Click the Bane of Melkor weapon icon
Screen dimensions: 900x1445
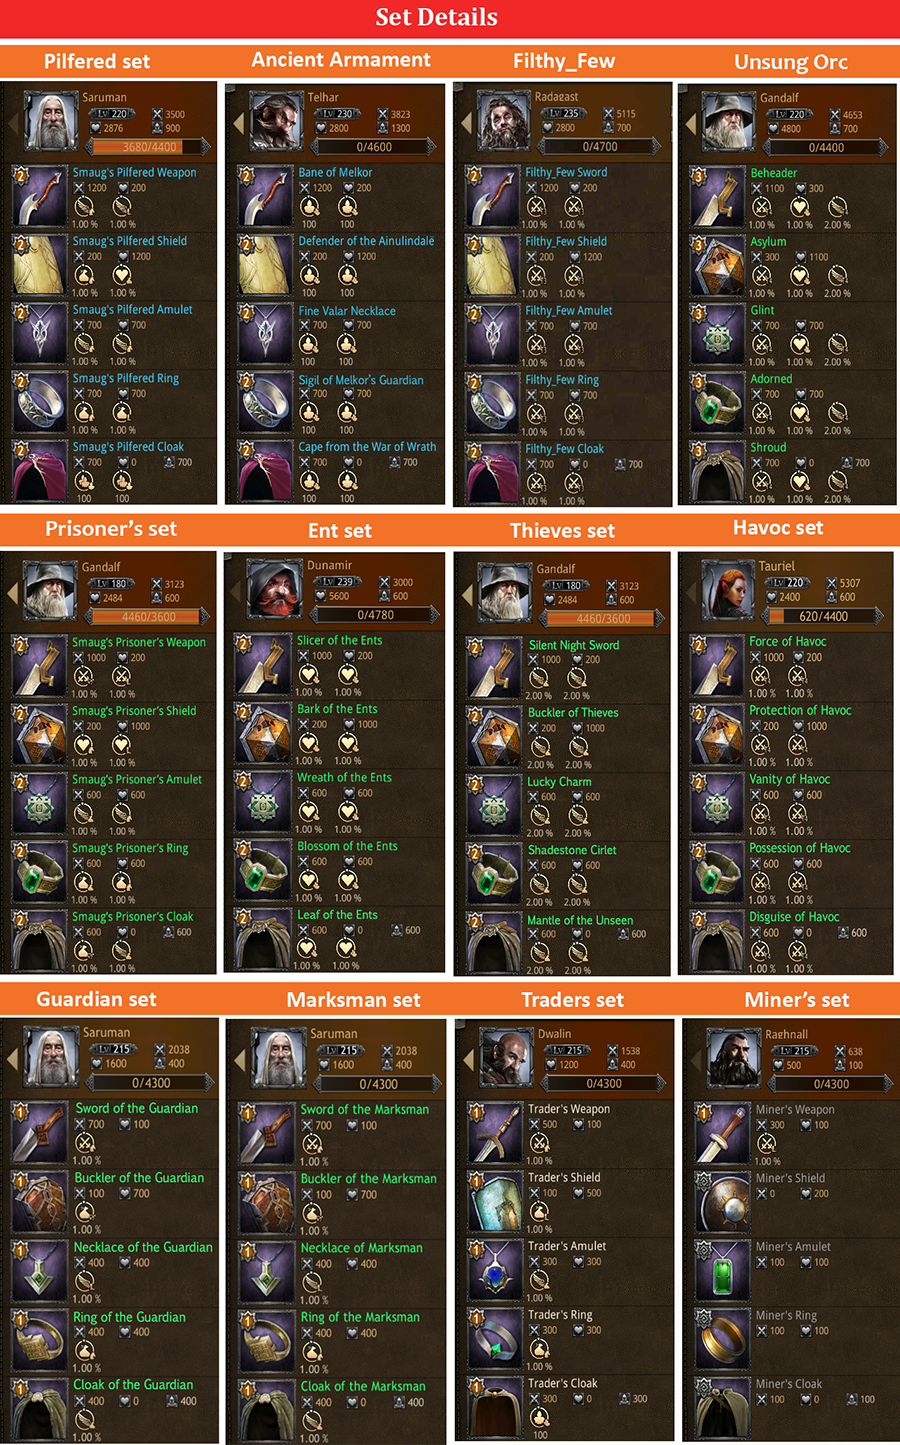[x=266, y=197]
